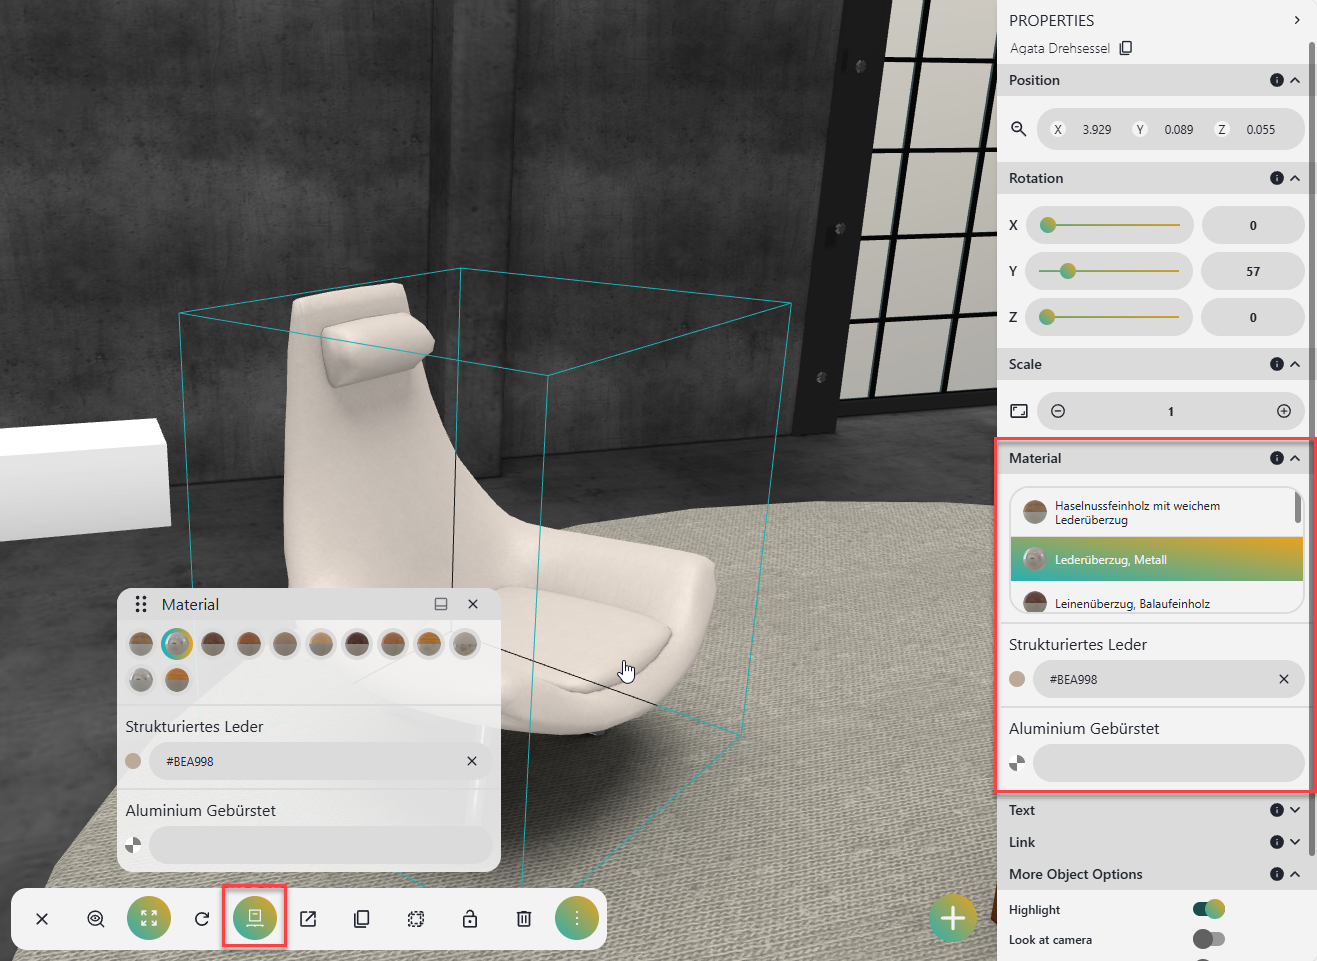The height and width of the screenshot is (961, 1317).
Task: Click the floating Material panel drag handle
Action: coord(141,604)
